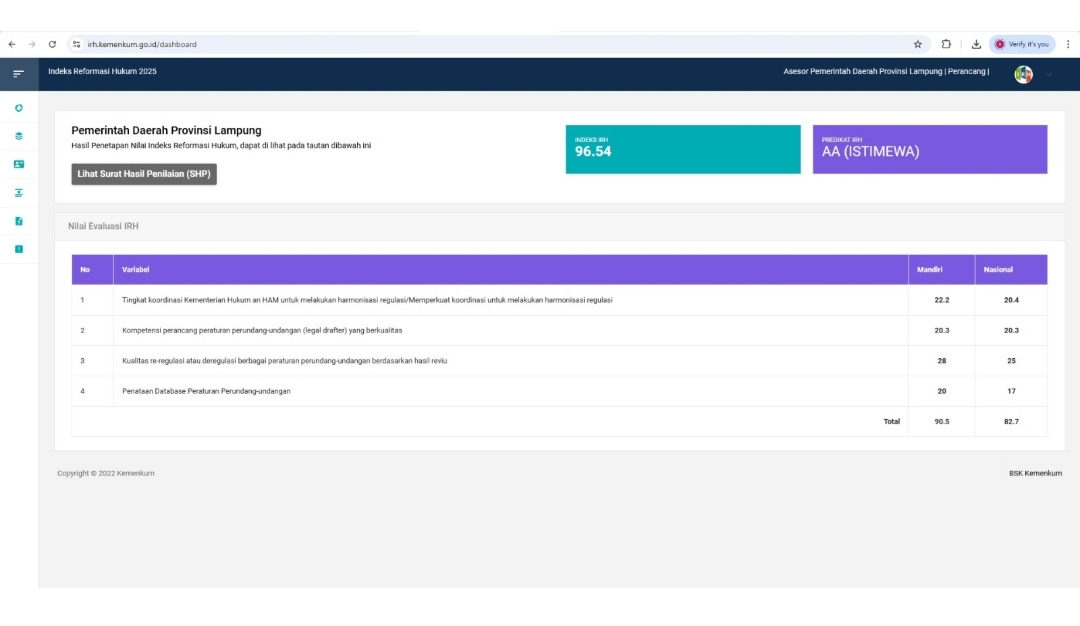This screenshot has width=1080, height=626.
Task: Toggle the hamburger sidebar menu
Action: point(18,73)
